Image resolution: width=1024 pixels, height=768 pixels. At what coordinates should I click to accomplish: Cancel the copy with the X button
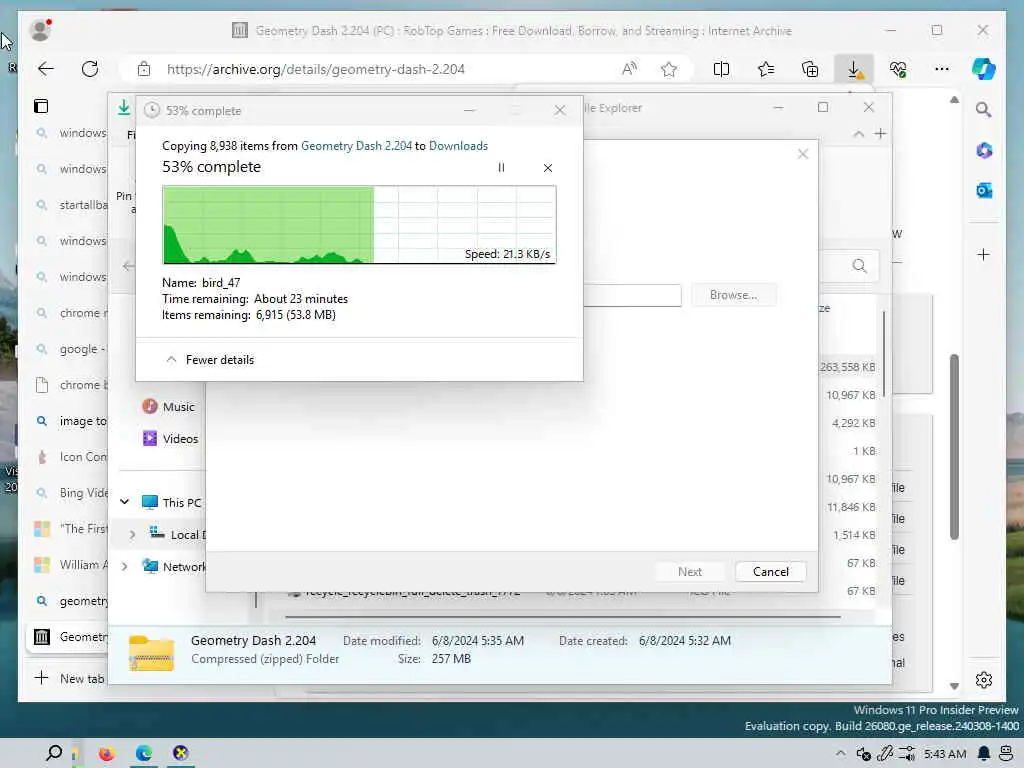[x=548, y=168]
